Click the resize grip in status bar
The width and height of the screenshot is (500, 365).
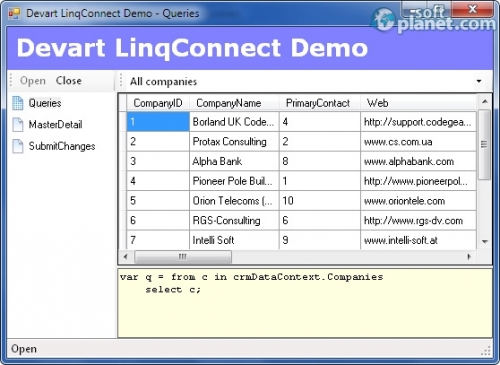pos(486,351)
